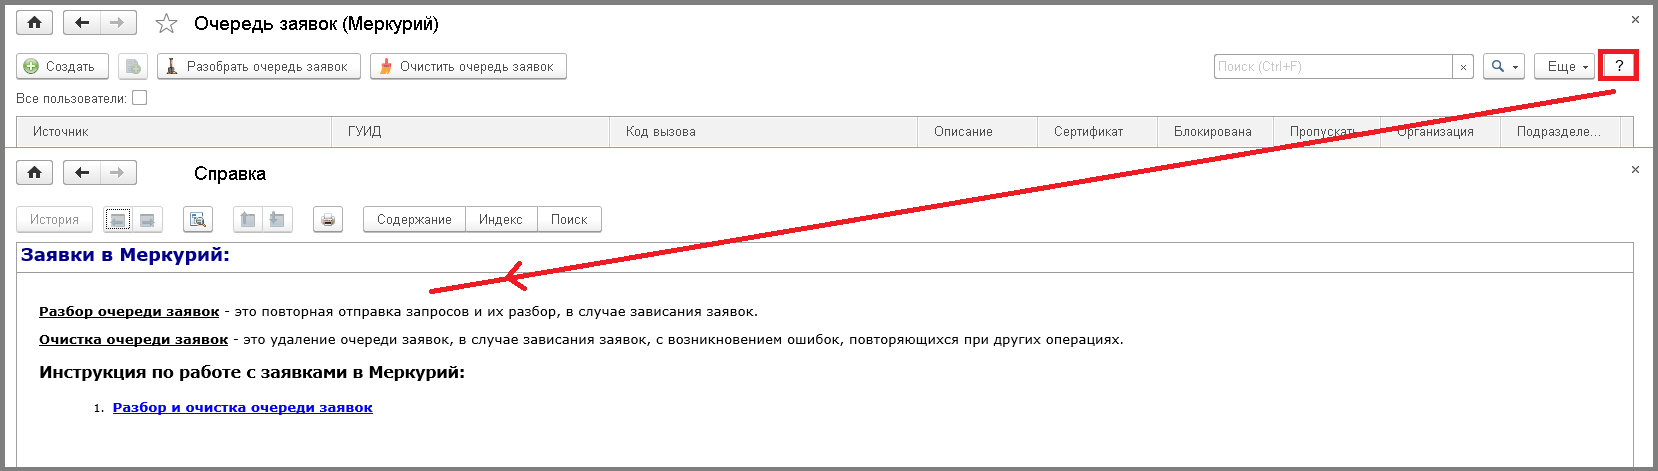Image resolution: width=1658 pixels, height=471 pixels.
Task: Toggle the Все пользователи checkbox
Action: click(139, 98)
